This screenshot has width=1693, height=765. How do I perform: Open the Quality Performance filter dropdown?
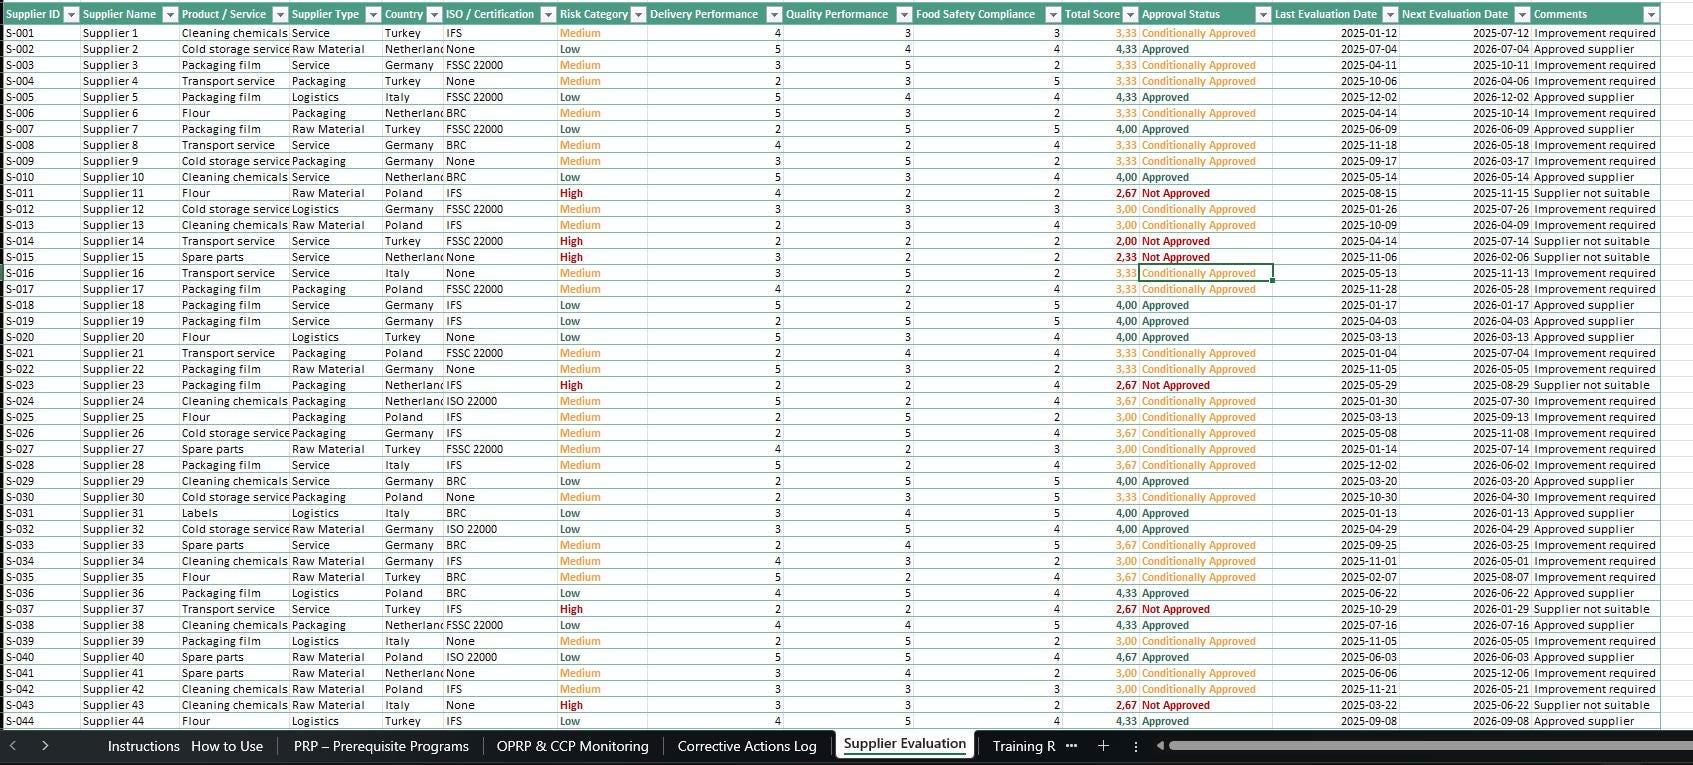point(904,14)
